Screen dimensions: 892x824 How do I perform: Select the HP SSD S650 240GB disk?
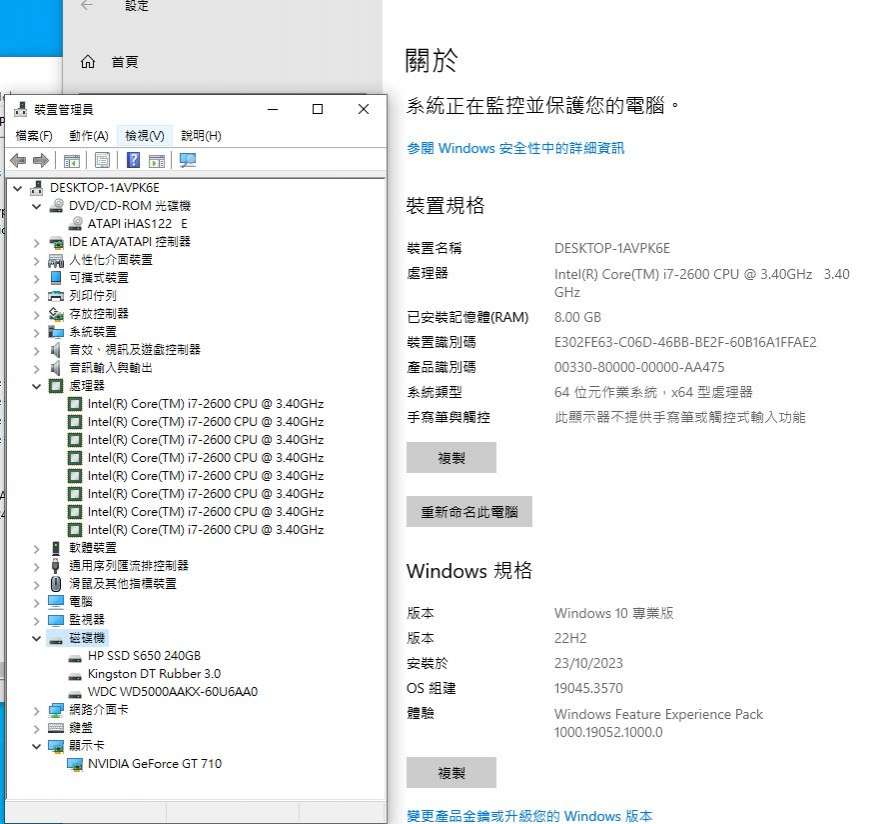pos(144,656)
